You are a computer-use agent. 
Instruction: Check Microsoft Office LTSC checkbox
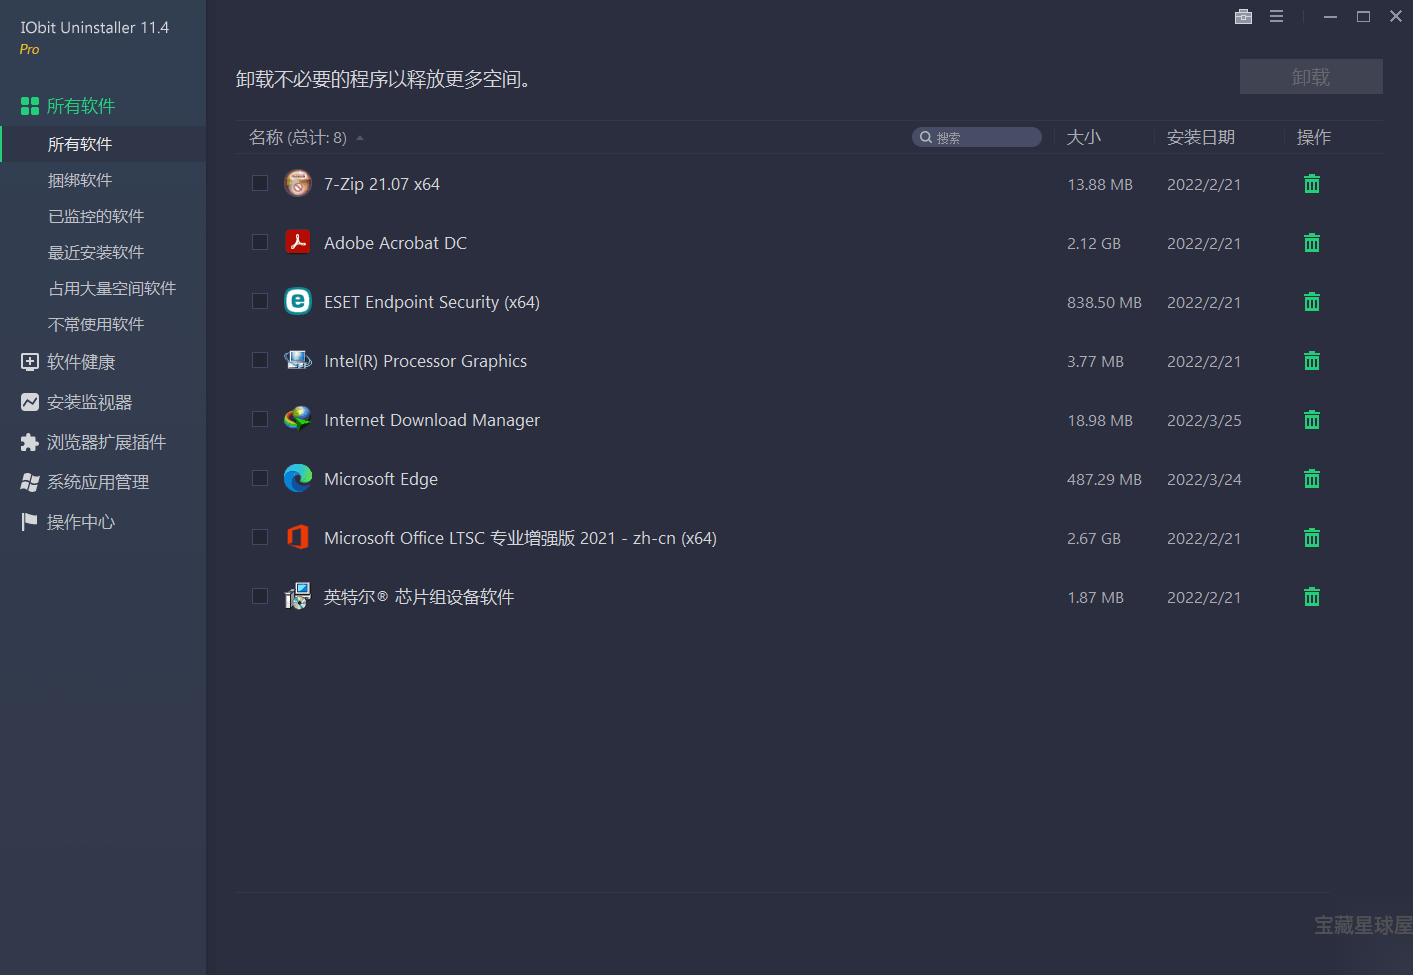tap(260, 537)
